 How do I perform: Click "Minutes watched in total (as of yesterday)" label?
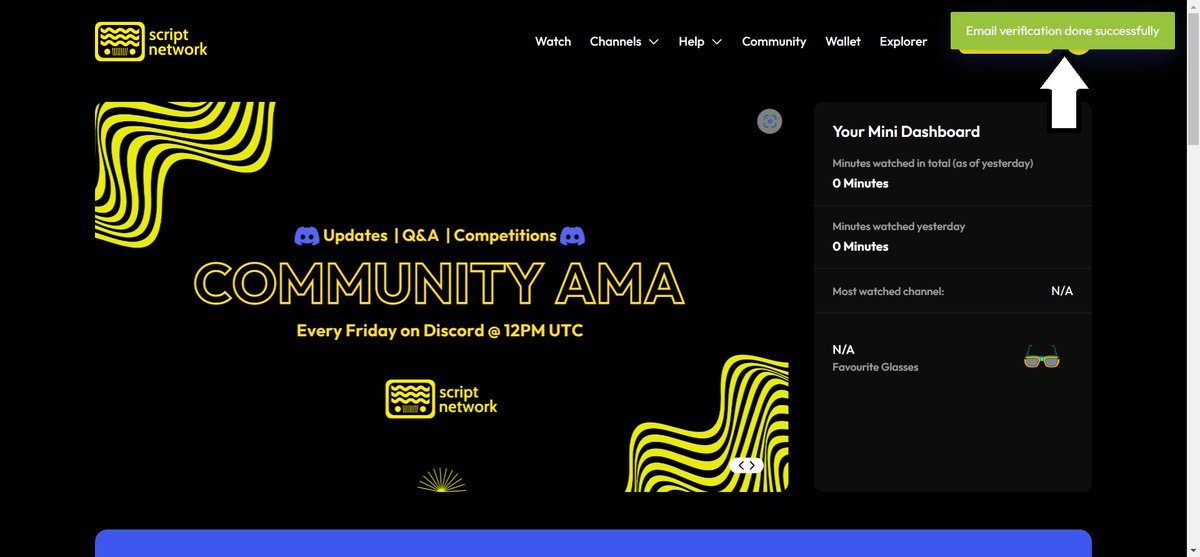point(933,163)
